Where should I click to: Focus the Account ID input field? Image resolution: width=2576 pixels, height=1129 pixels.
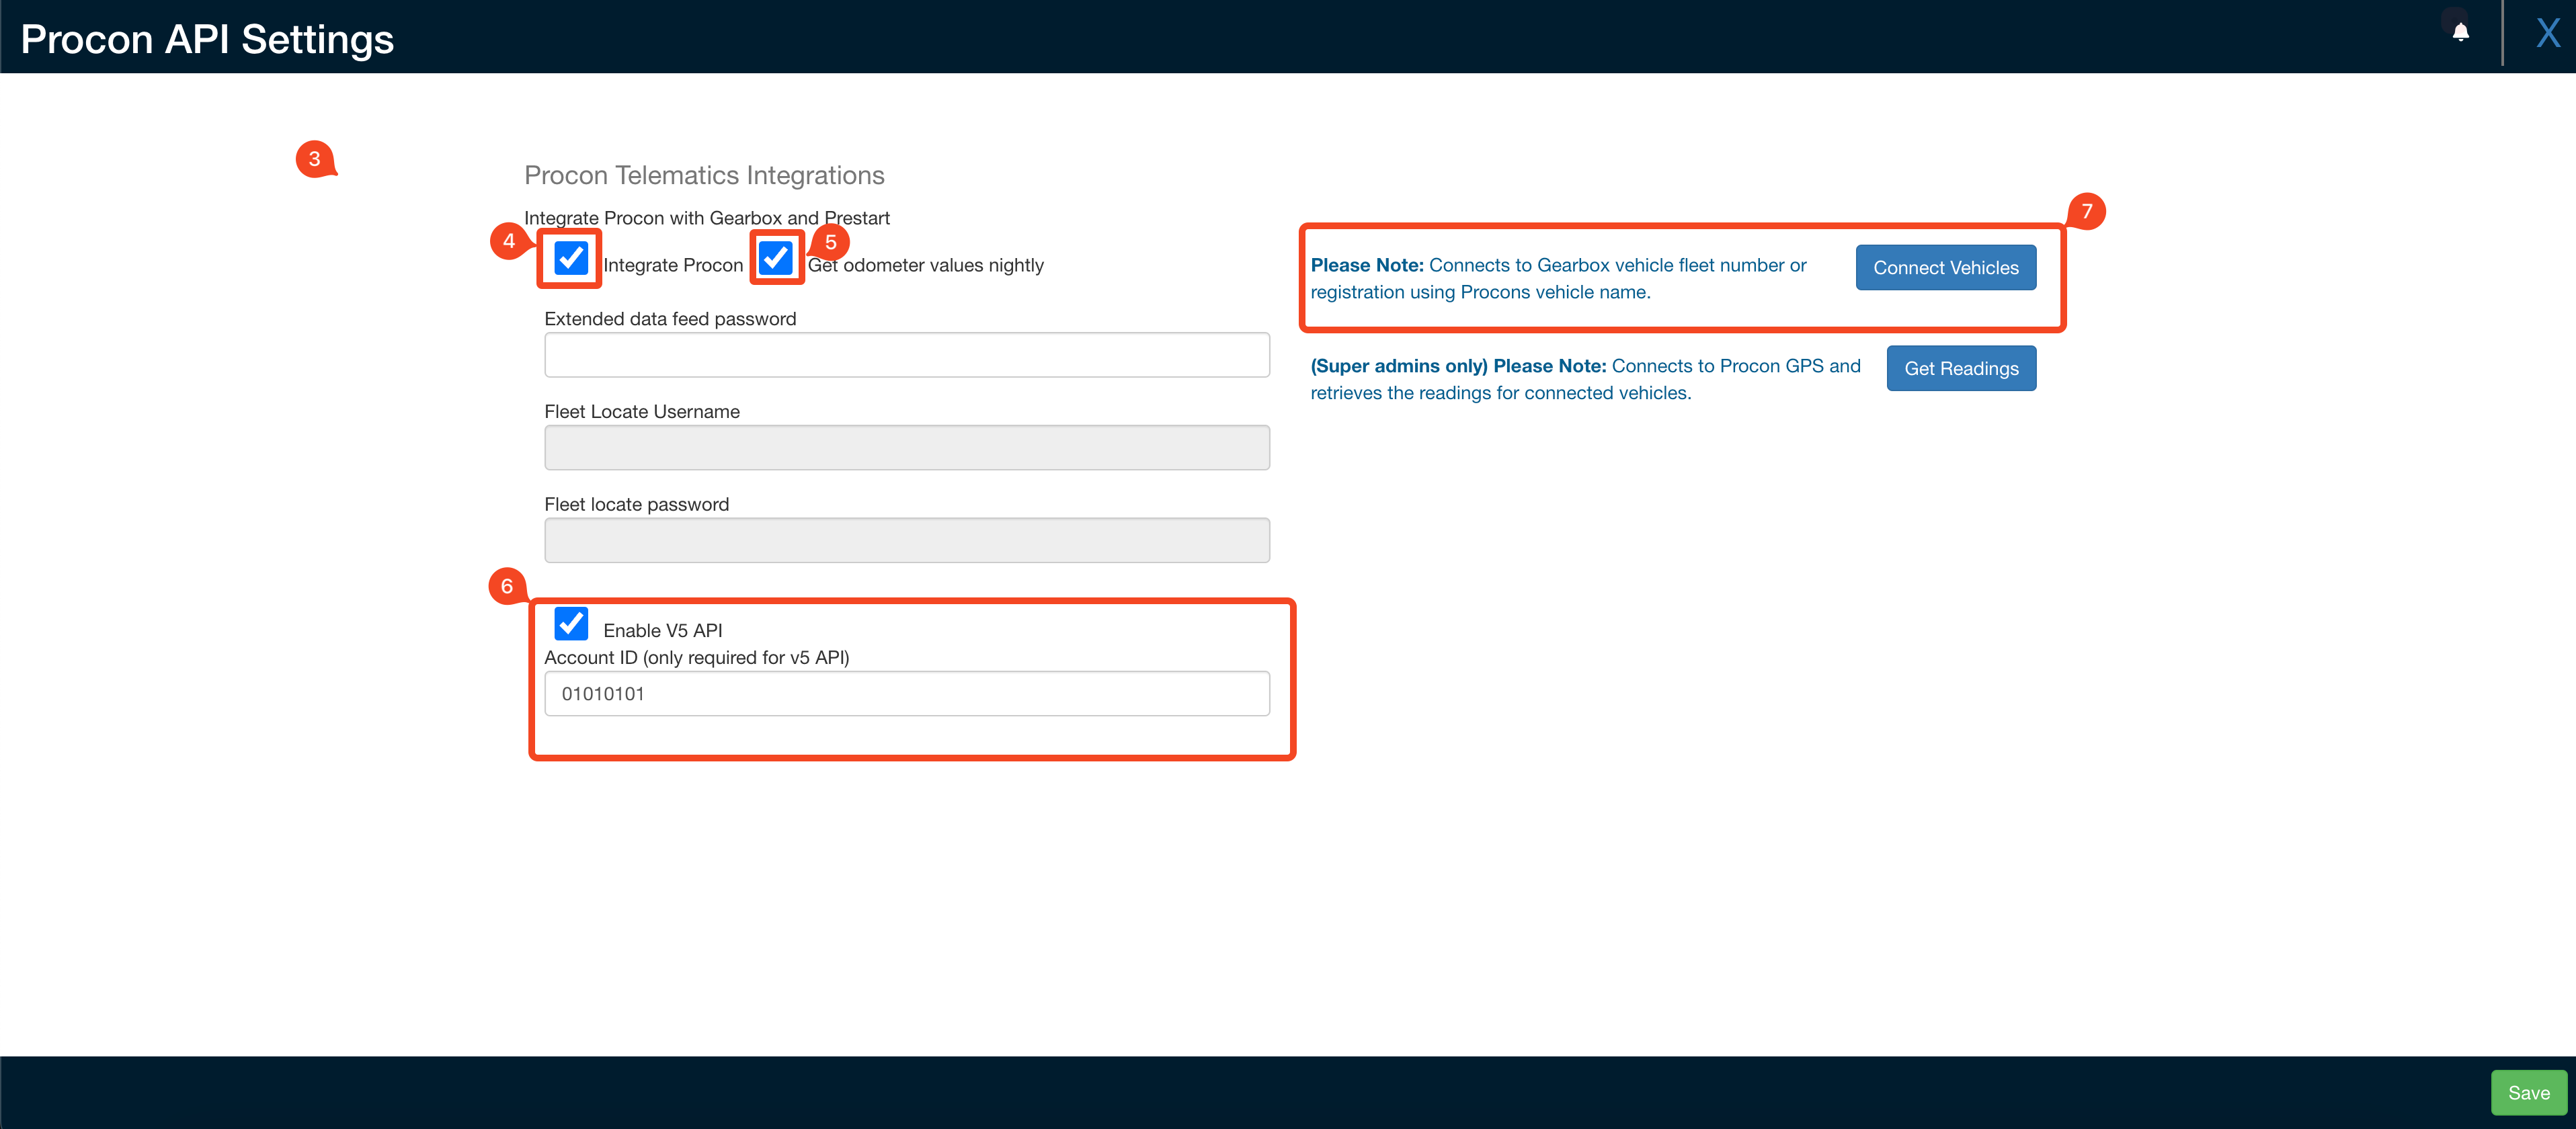pos(907,693)
